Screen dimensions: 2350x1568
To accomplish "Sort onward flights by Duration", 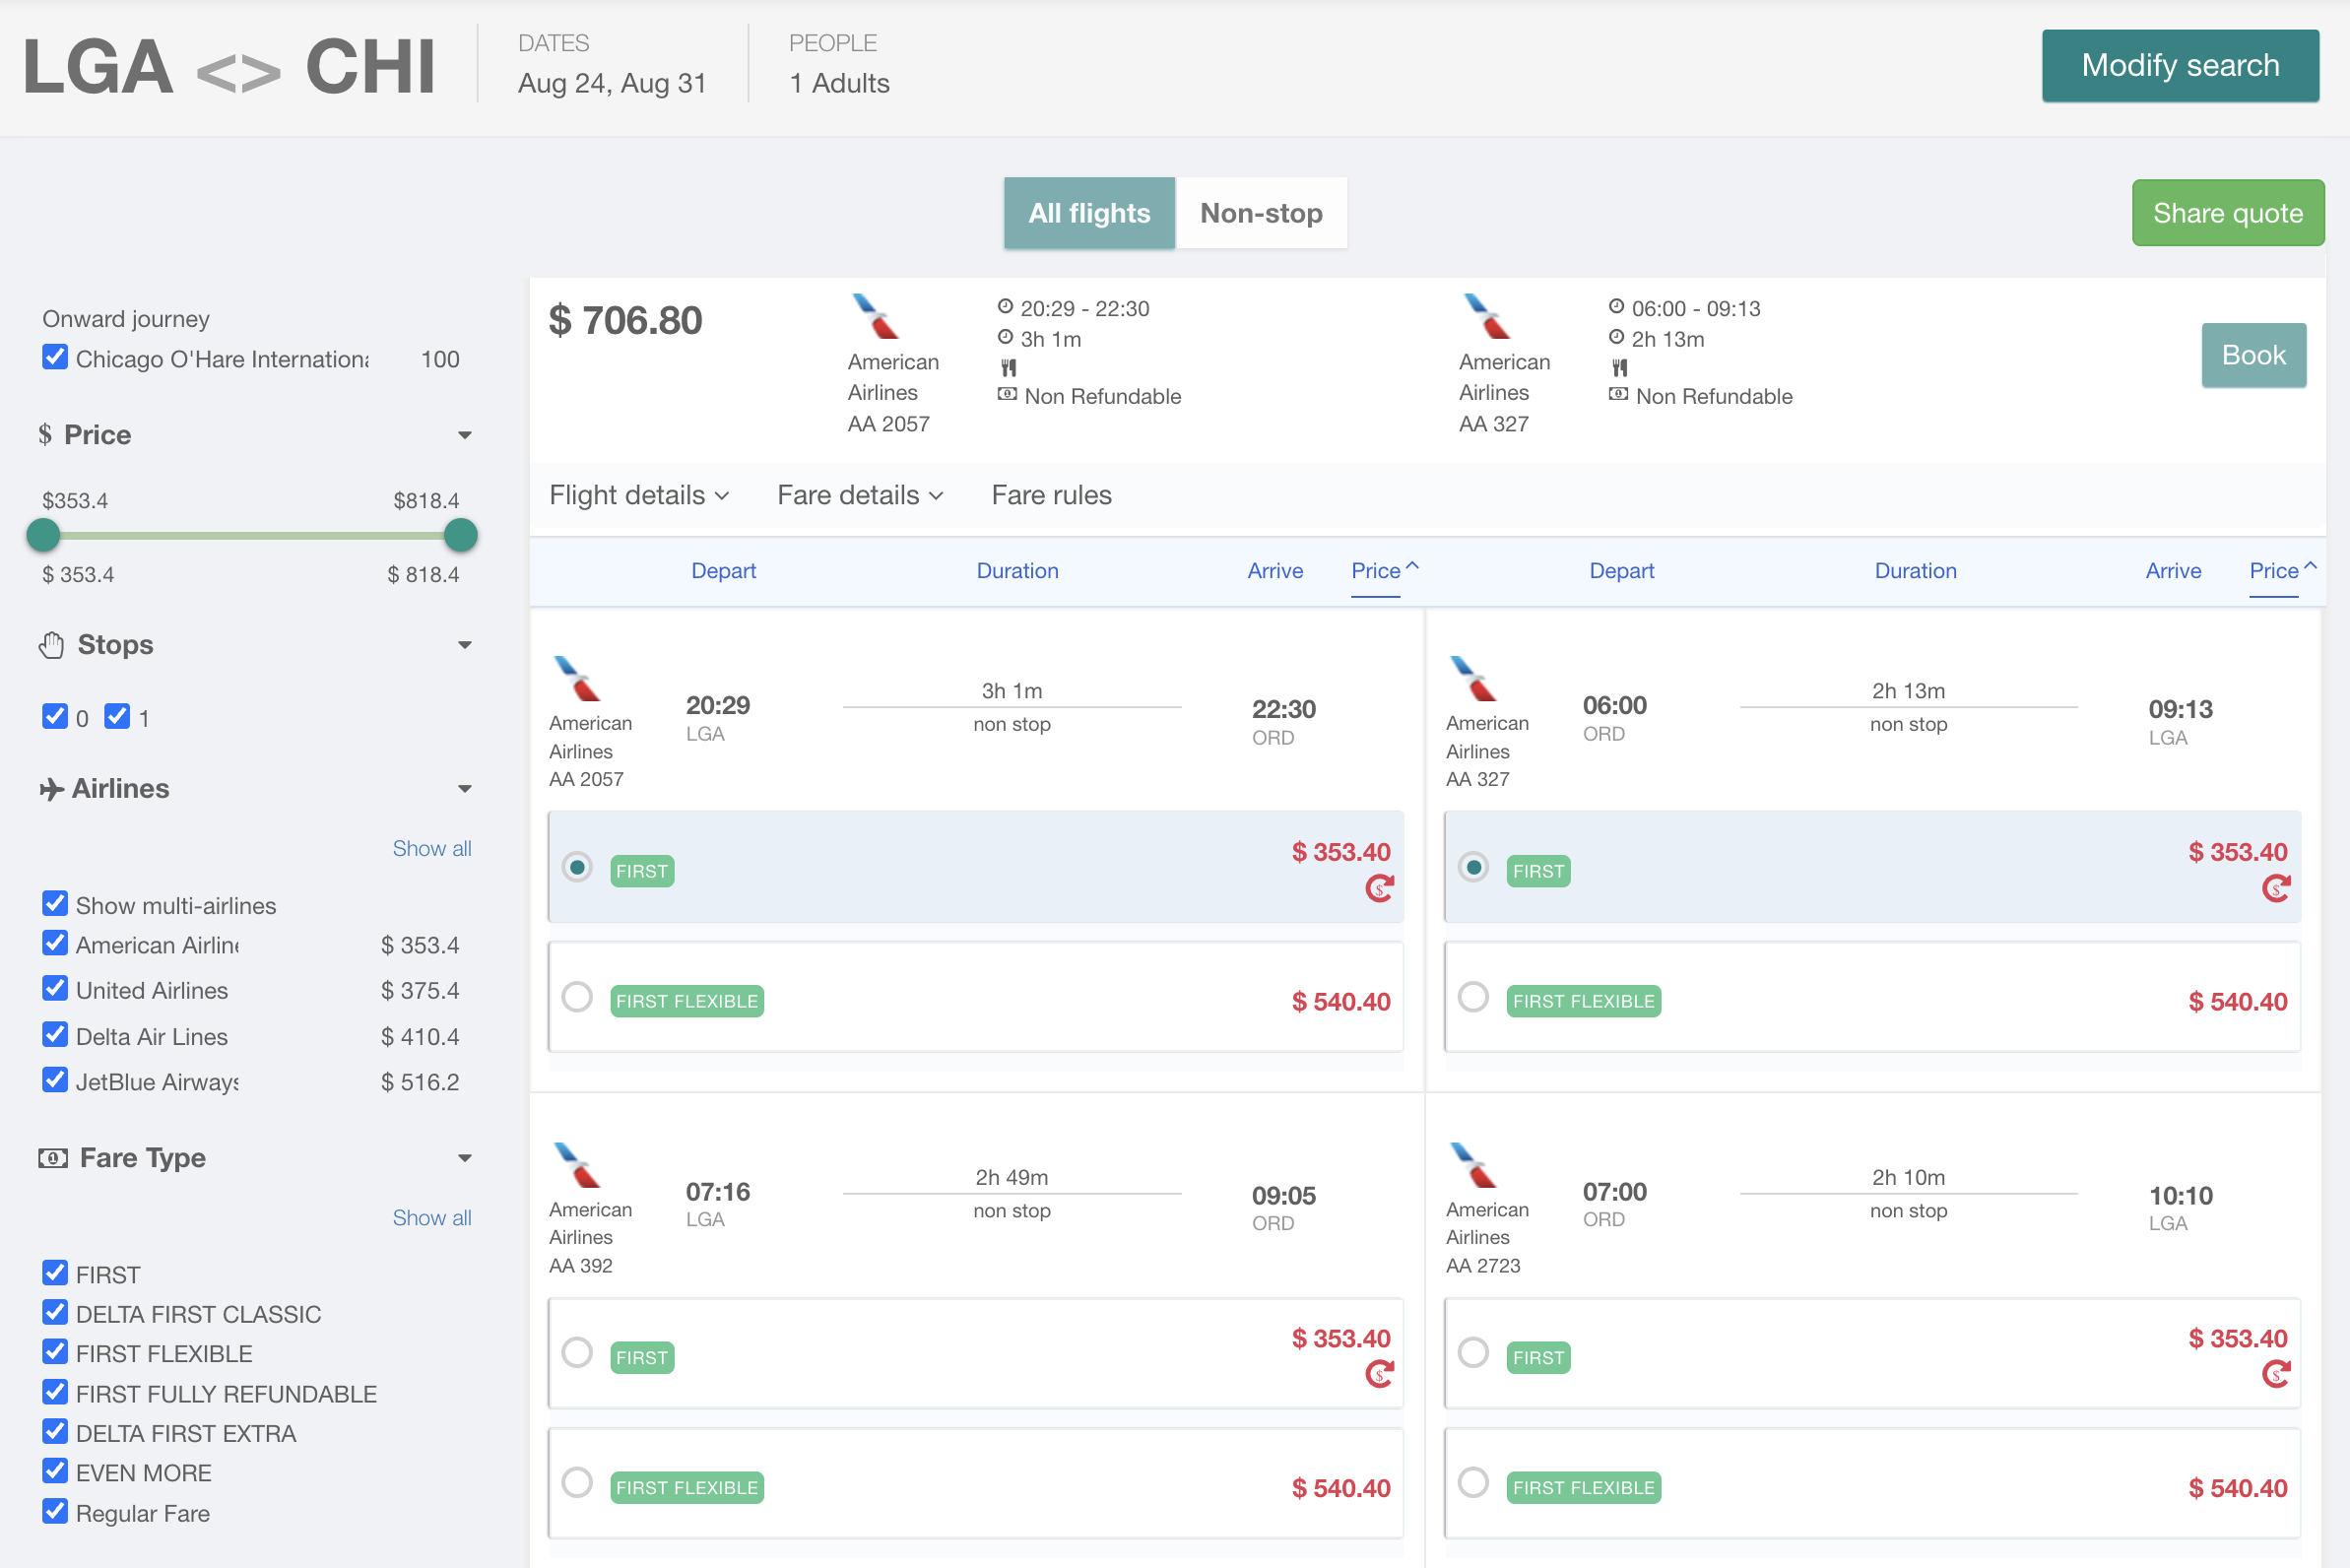I will click(x=1017, y=571).
